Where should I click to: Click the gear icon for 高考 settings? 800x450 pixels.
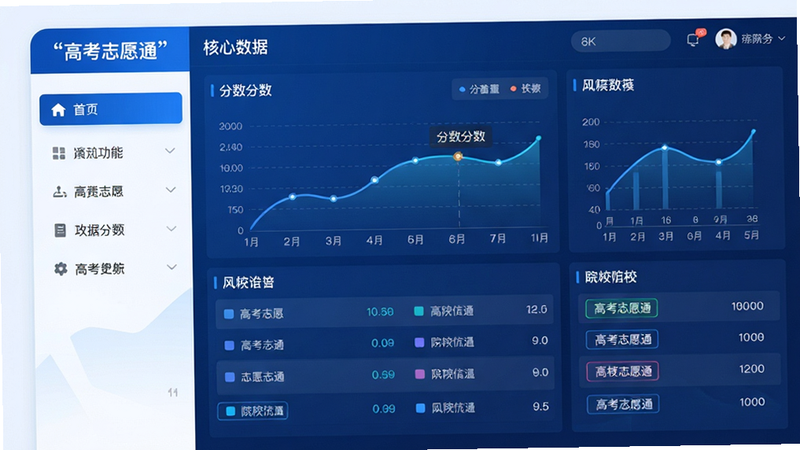pyautogui.click(x=61, y=269)
